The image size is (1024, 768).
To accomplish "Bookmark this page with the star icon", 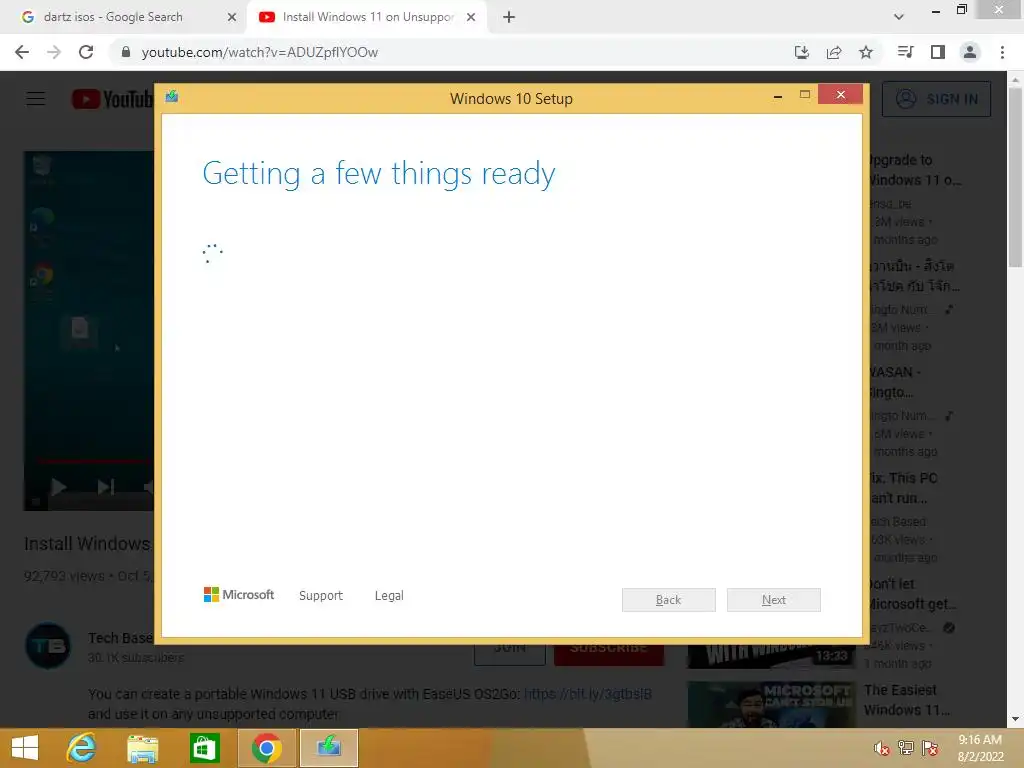I will [866, 52].
